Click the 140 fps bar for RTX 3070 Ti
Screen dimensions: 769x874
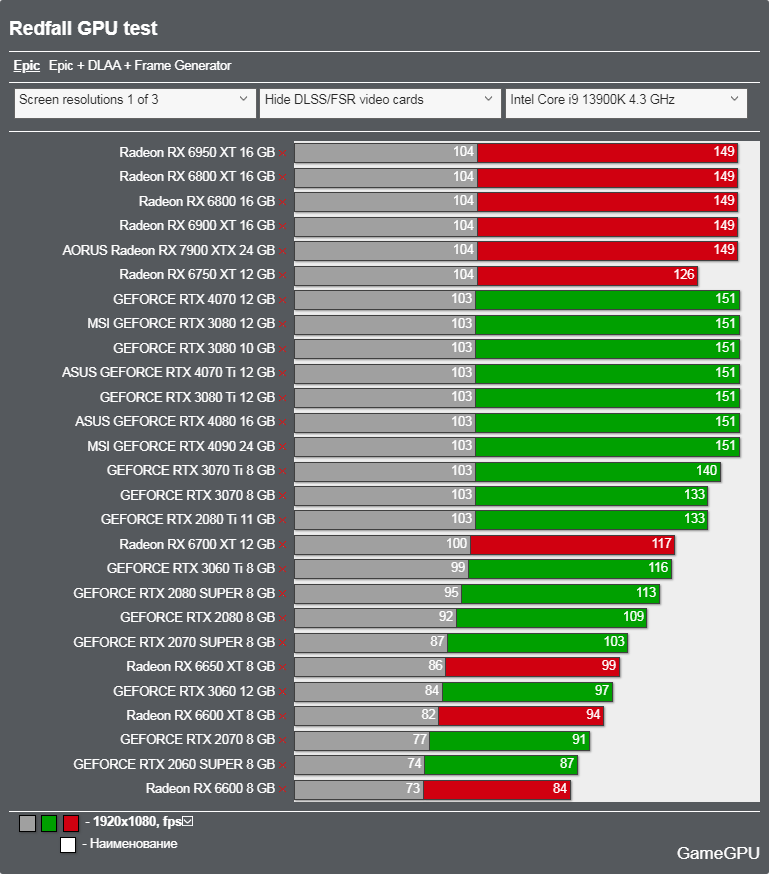(598, 471)
